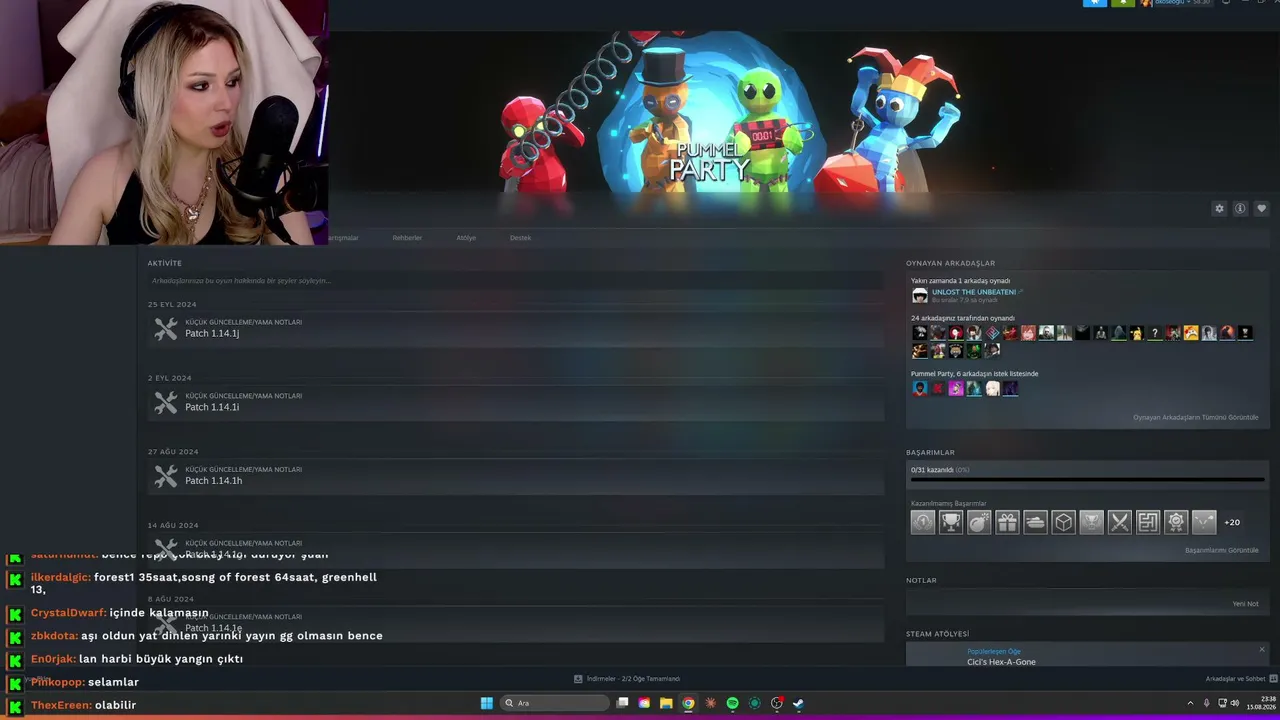Image resolution: width=1280 pixels, height=720 pixels.
Task: Click the Pummel Party banner logo
Action: pyautogui.click(x=709, y=161)
